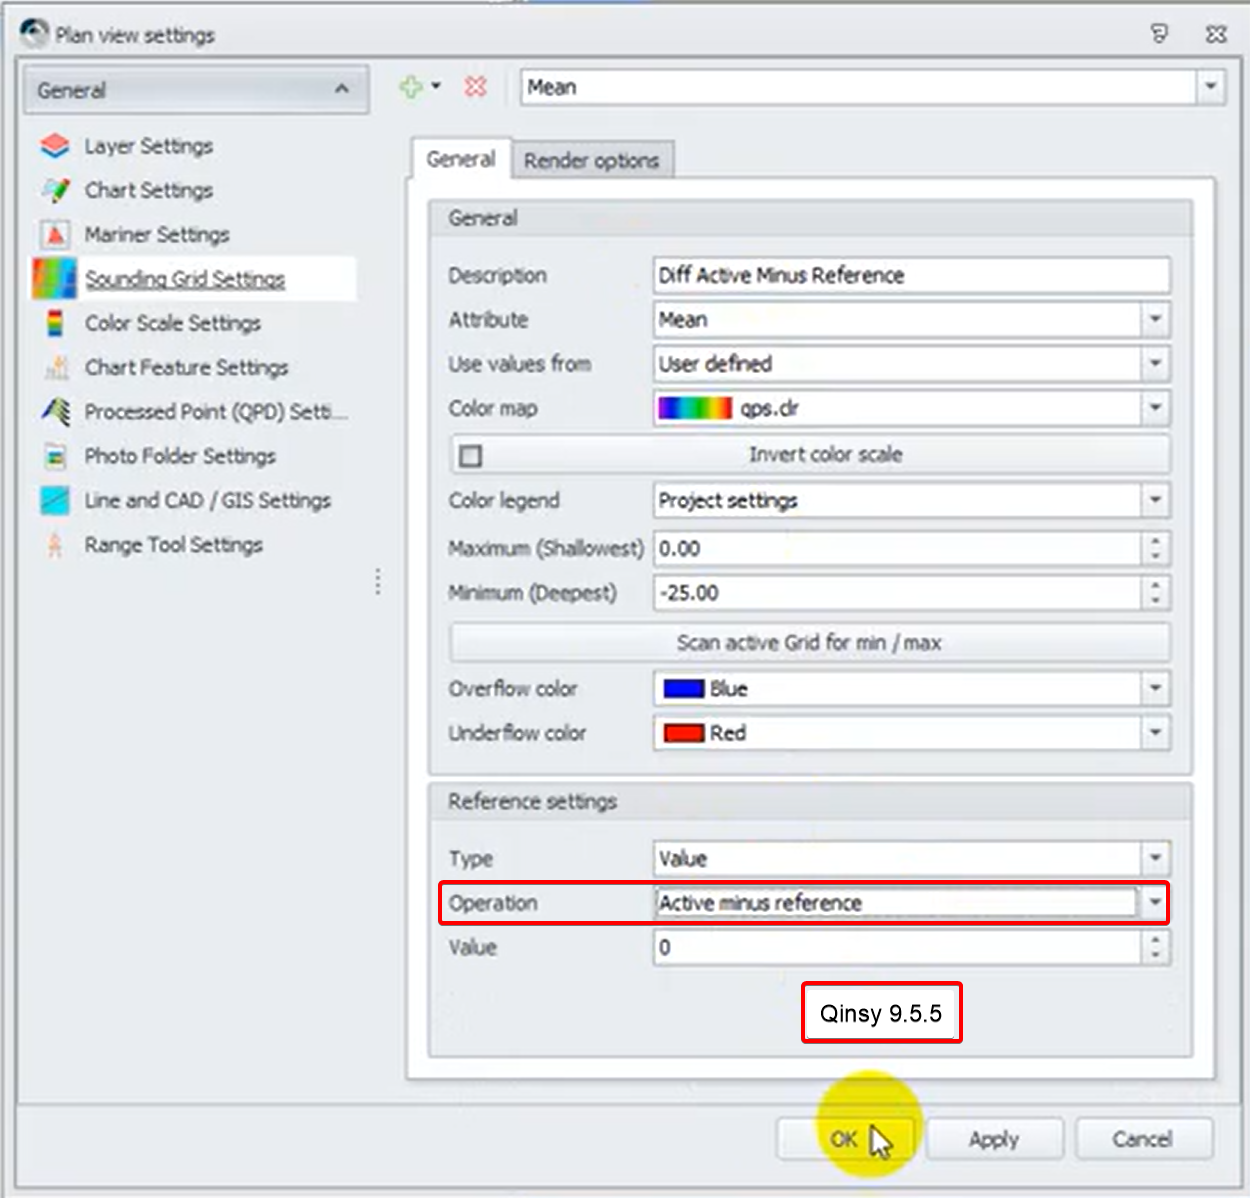
Task: Open the Operation dropdown
Action: [1155, 903]
